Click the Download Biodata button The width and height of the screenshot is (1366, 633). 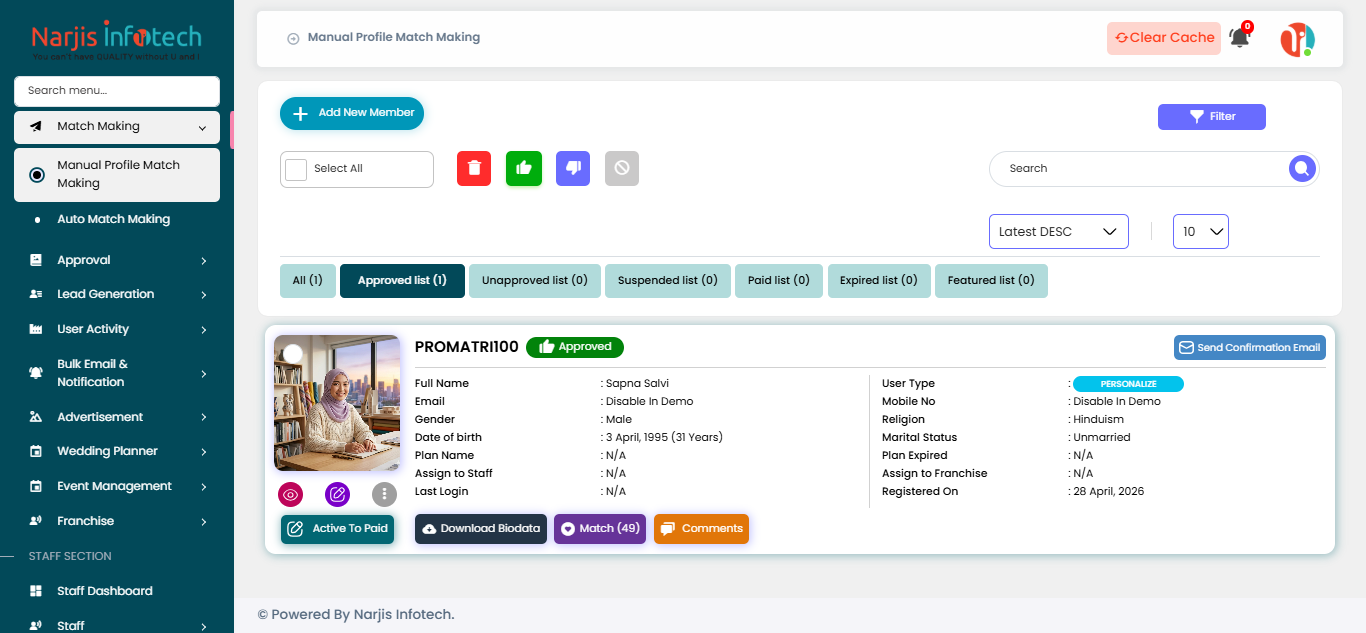pyautogui.click(x=481, y=529)
